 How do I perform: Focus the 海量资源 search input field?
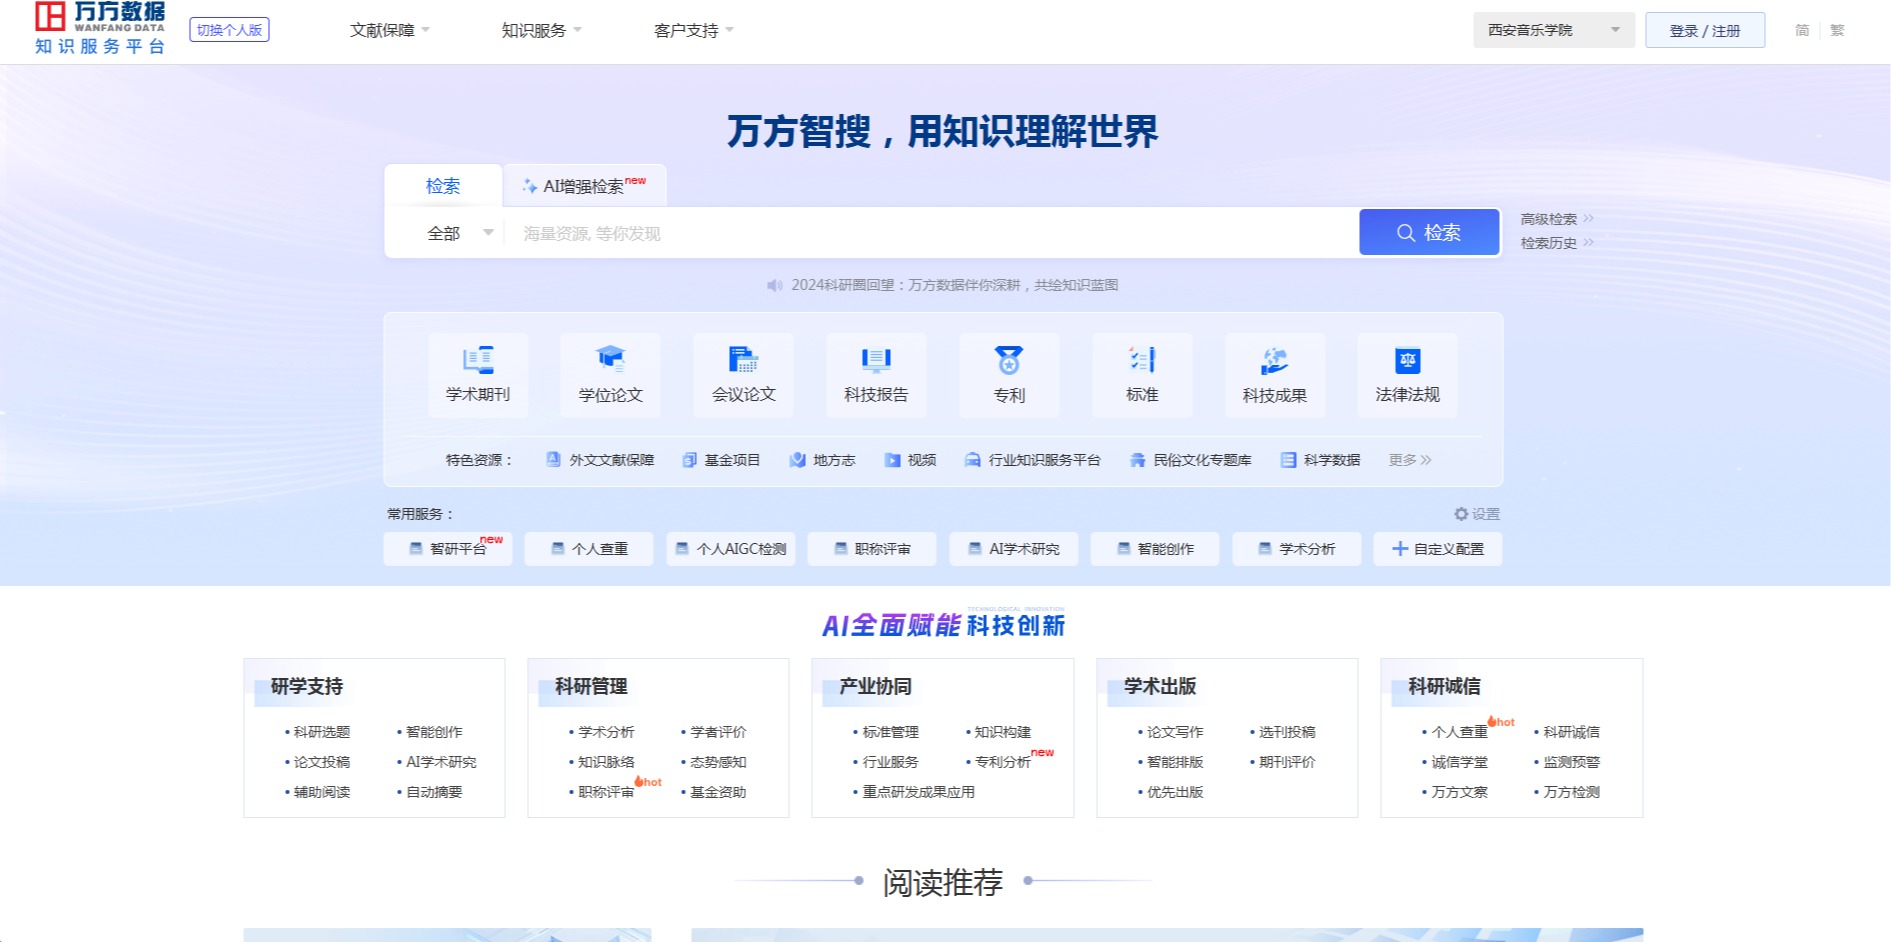click(x=930, y=233)
